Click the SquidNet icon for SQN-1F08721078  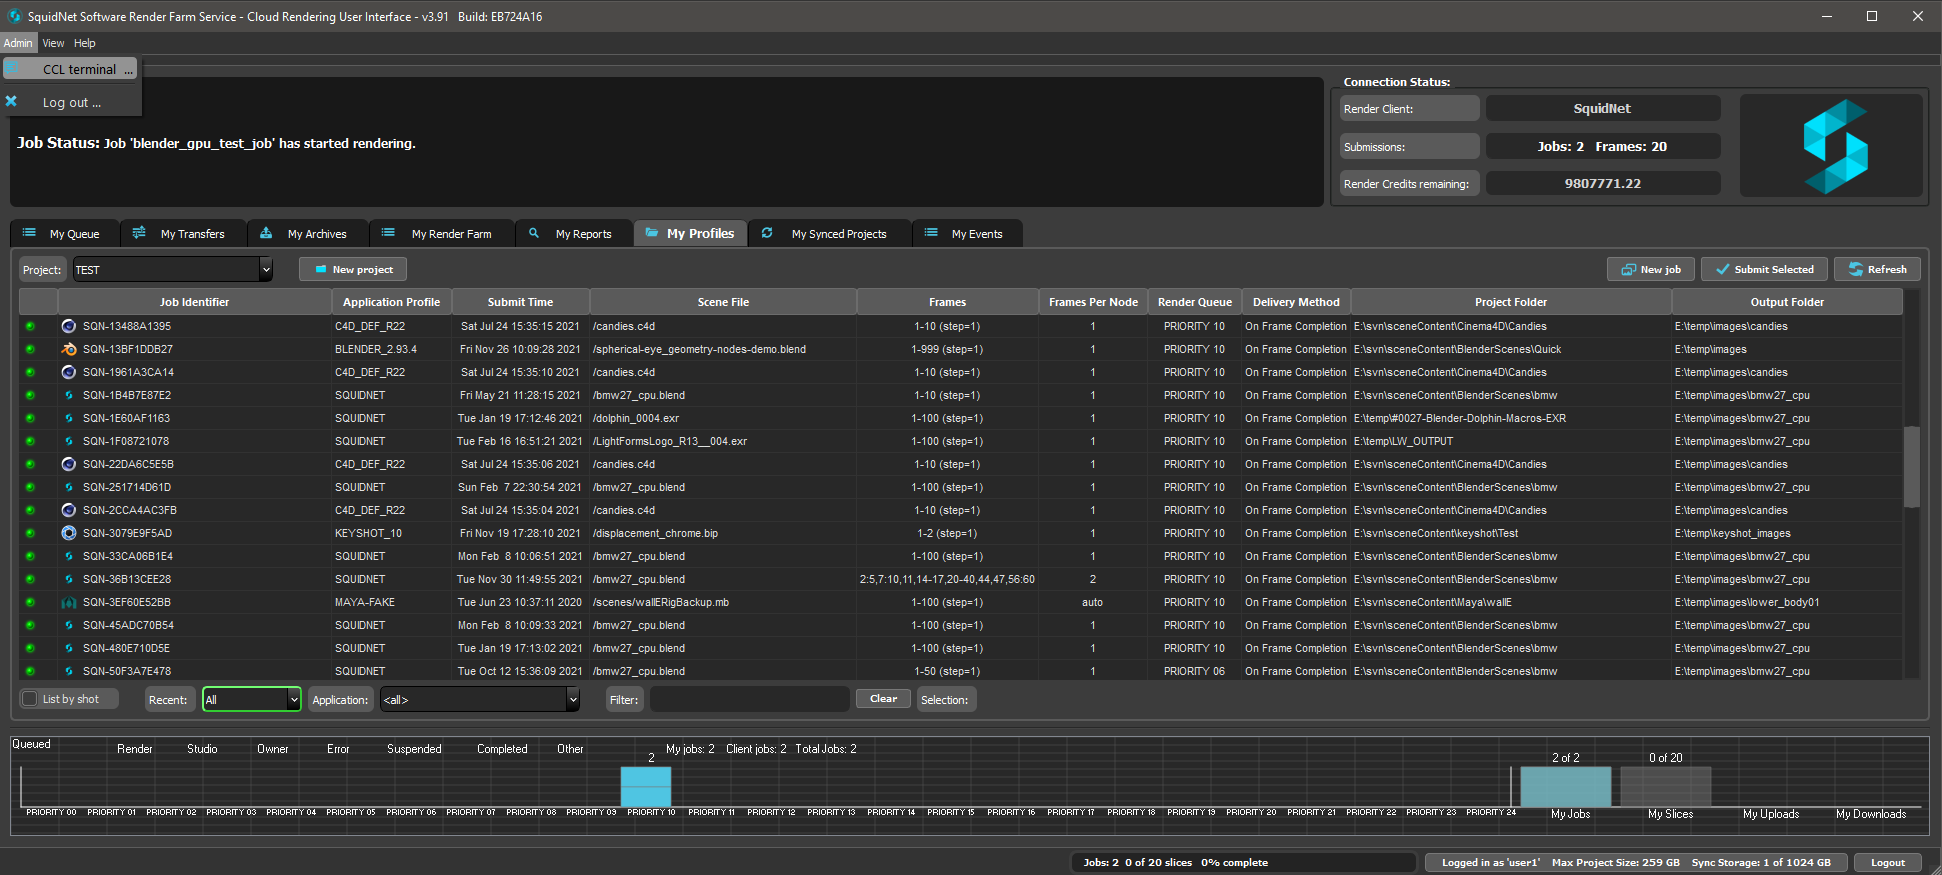pyautogui.click(x=68, y=441)
